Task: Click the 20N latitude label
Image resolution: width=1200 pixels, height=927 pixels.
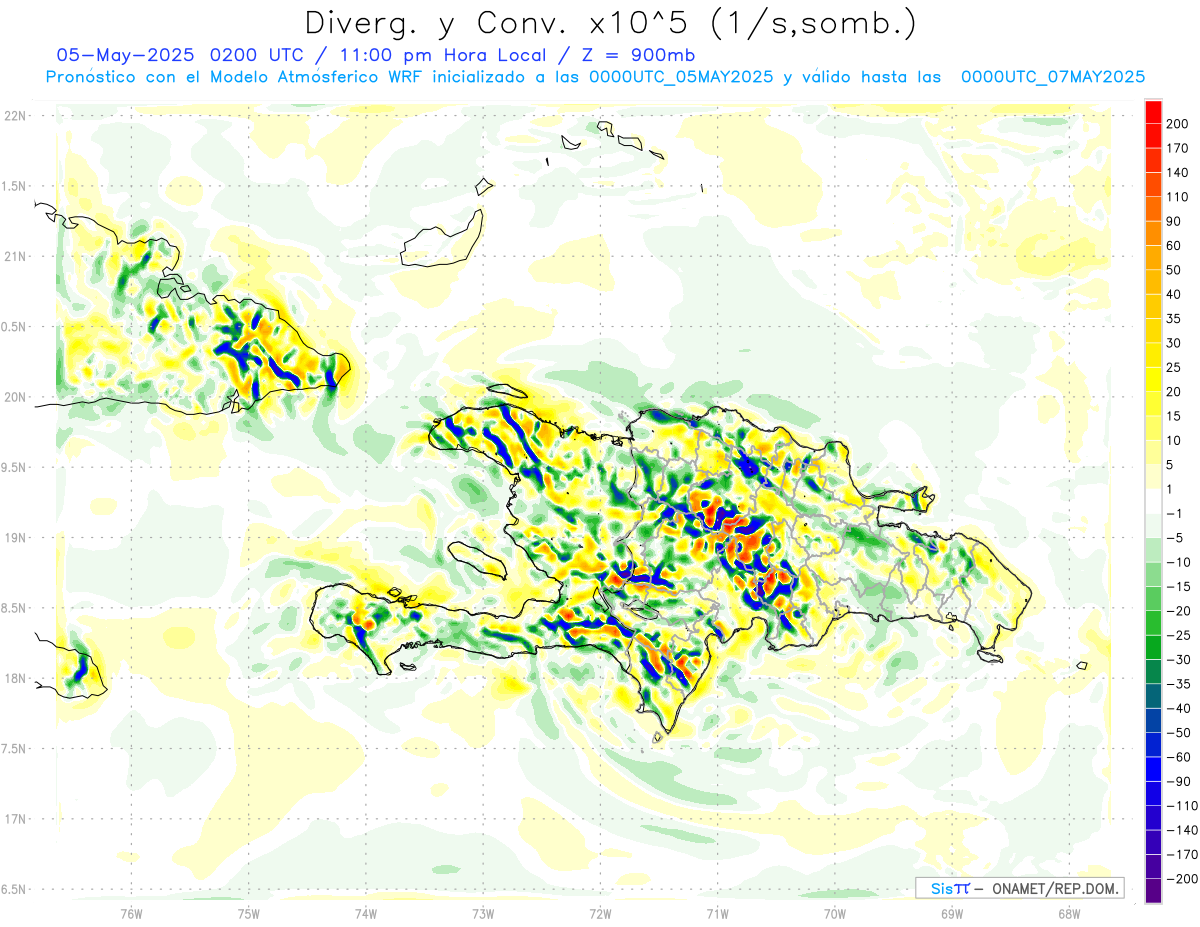Action: pyautogui.click(x=15, y=397)
